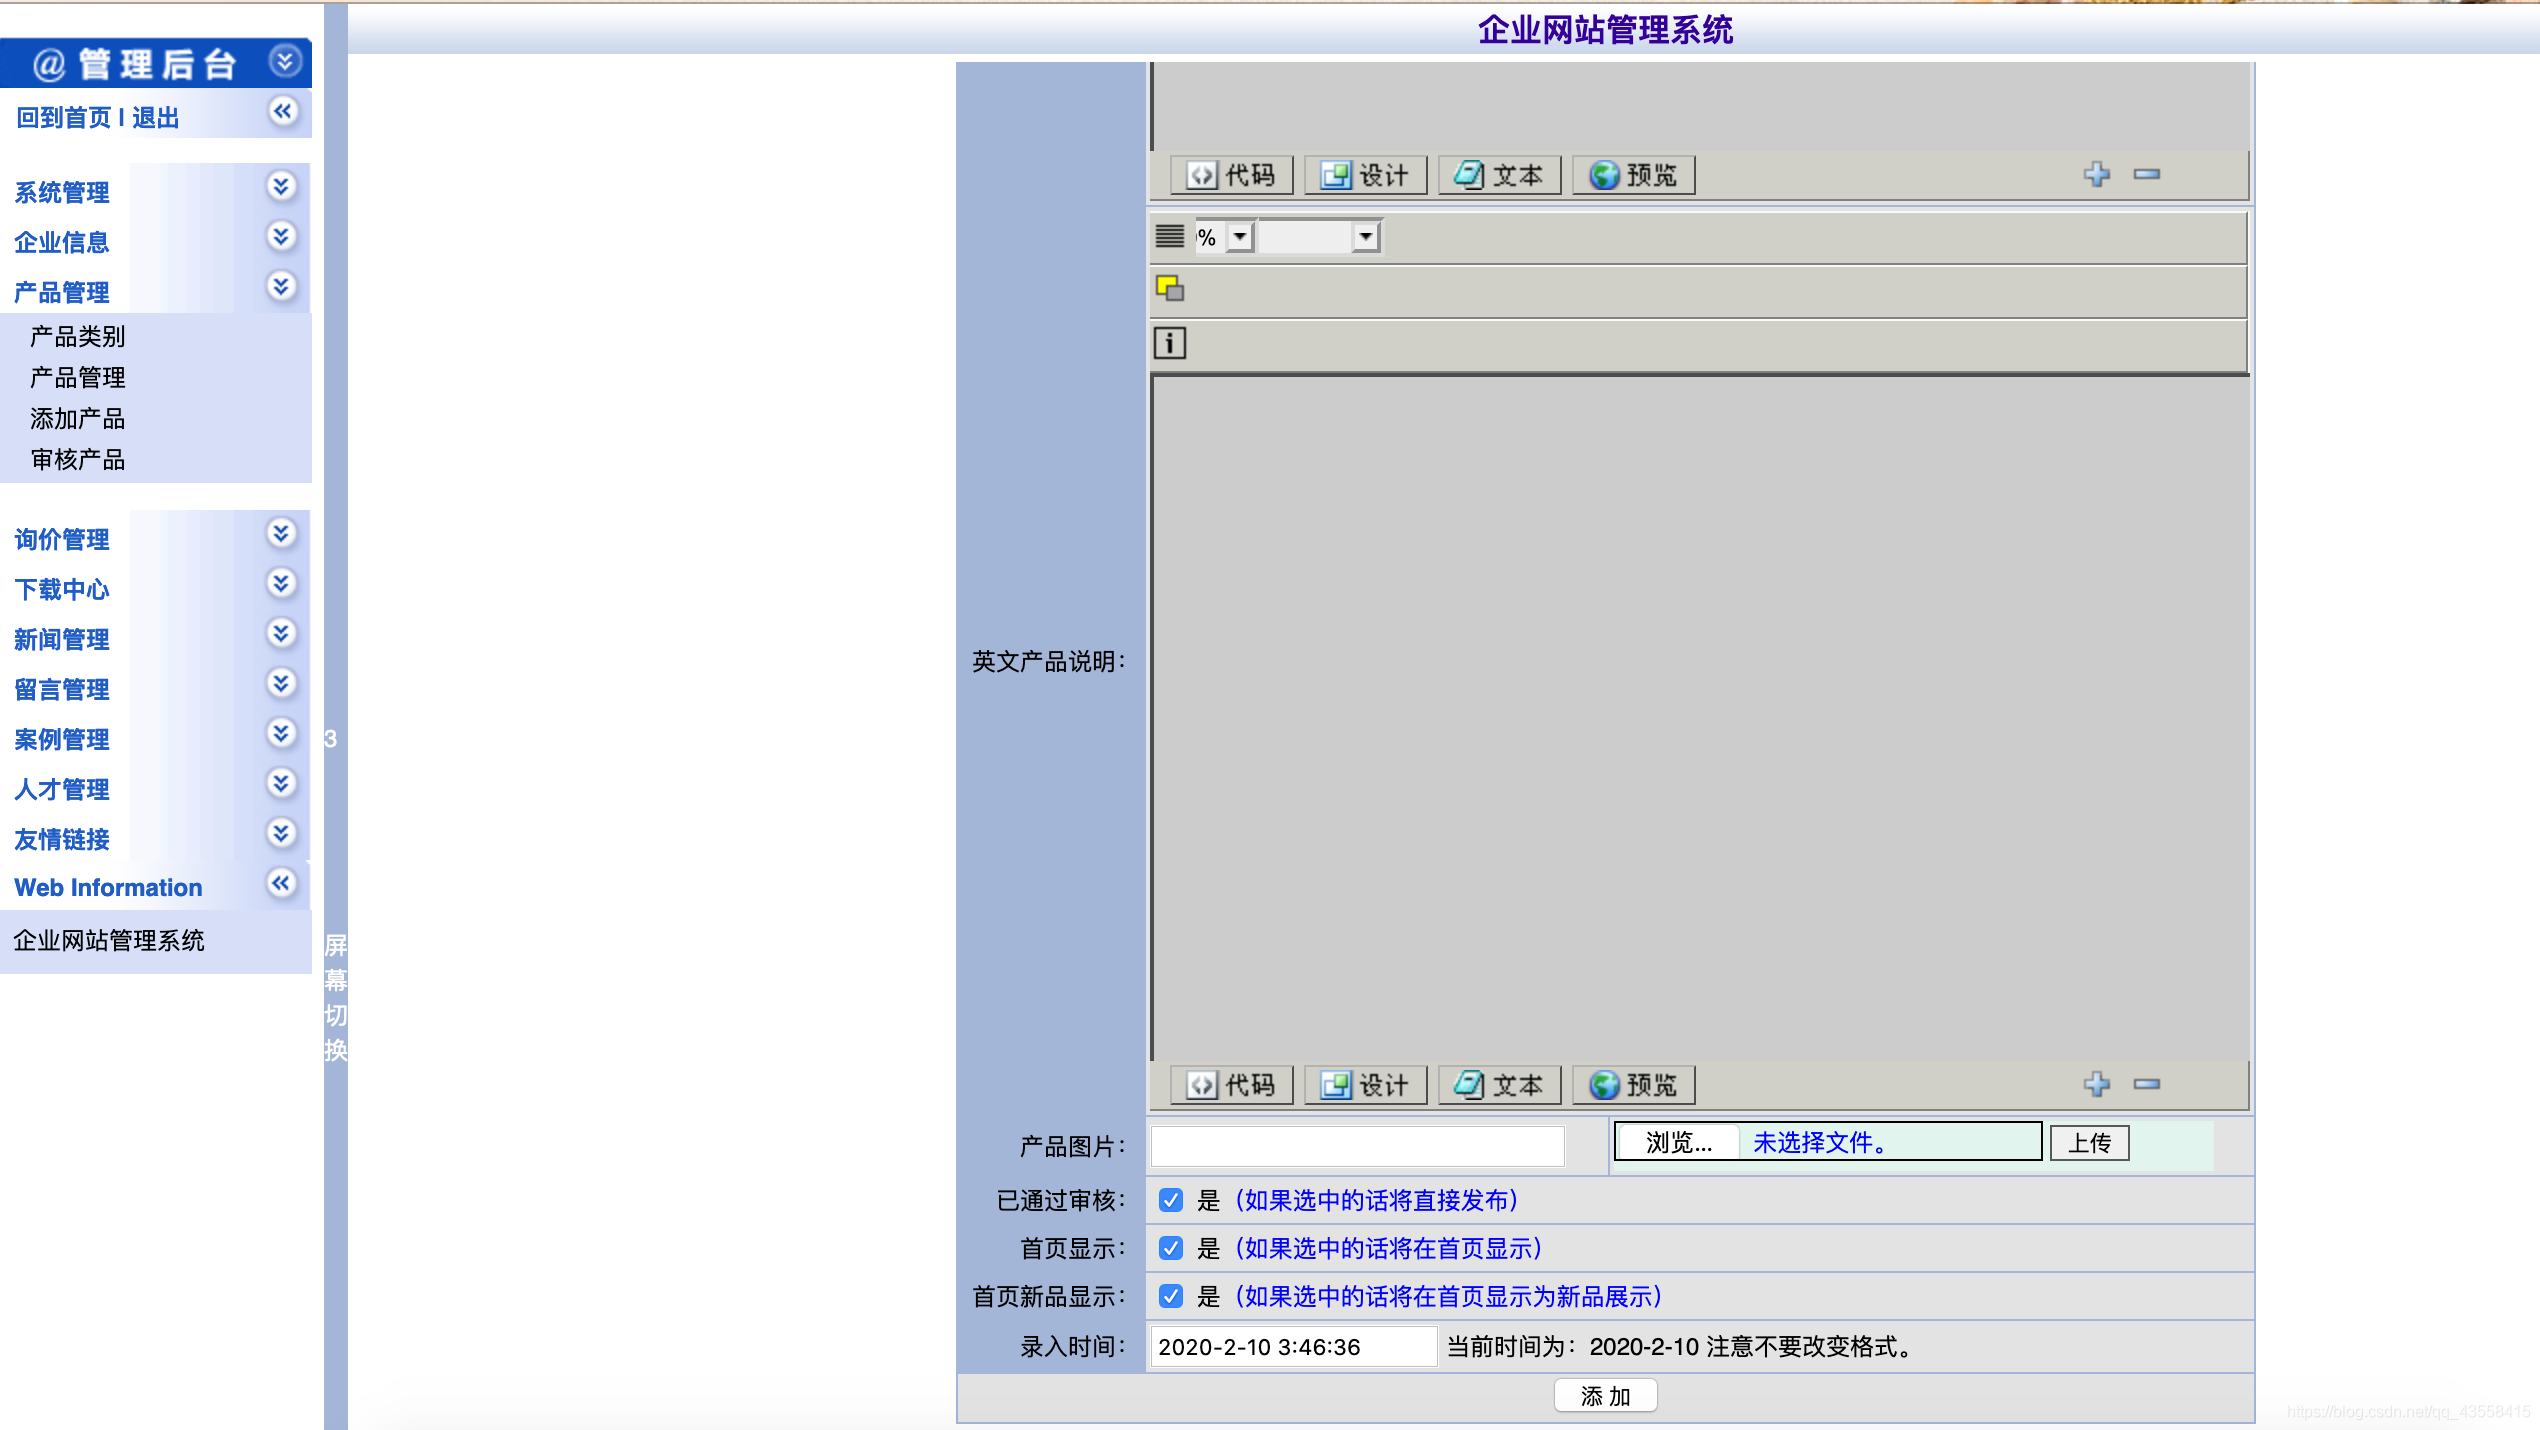Uncheck the 首页显示 checkbox

(x=1171, y=1248)
